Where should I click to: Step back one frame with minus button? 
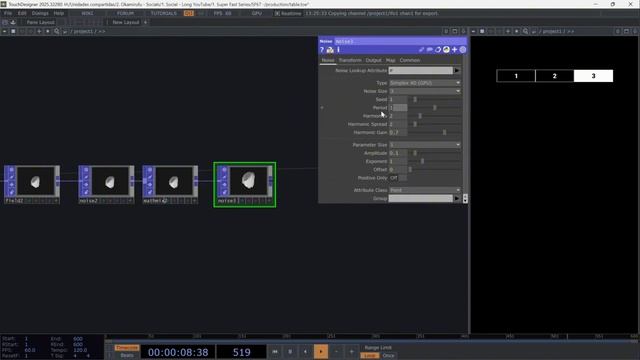[x=336, y=351]
